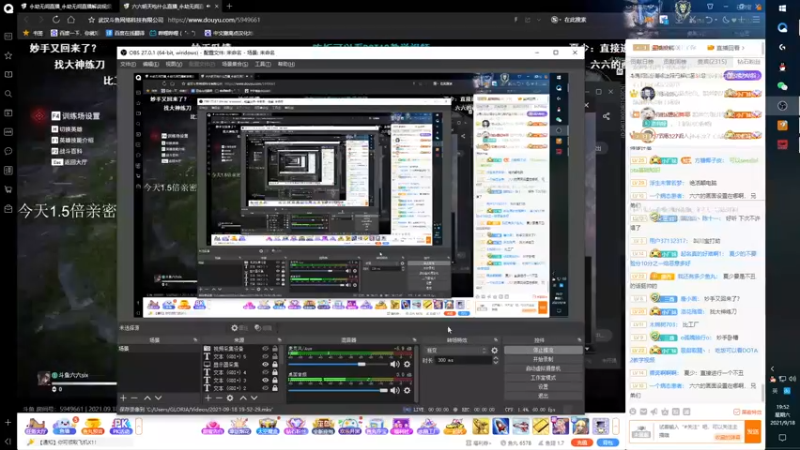Click OBS Studio icon in Windows taskbar

[x=783, y=106]
